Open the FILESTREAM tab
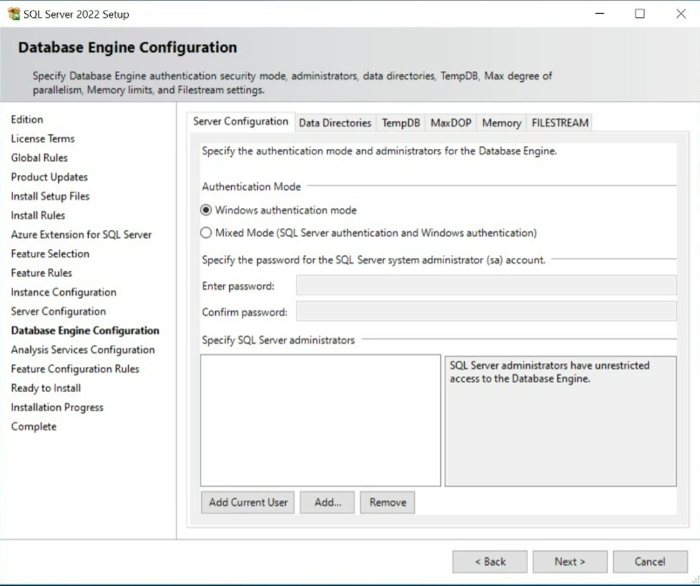The width and height of the screenshot is (700, 586). point(560,123)
